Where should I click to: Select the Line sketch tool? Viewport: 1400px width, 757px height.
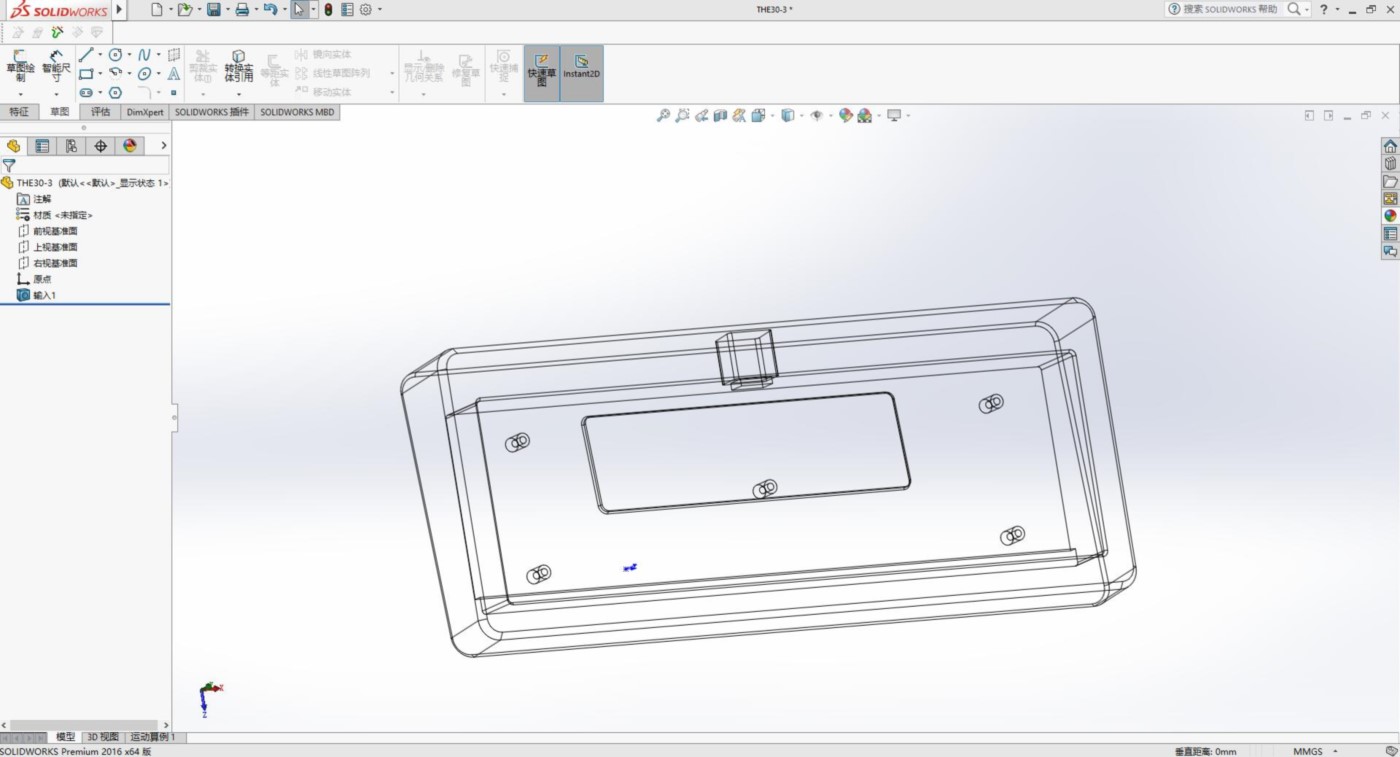point(86,54)
